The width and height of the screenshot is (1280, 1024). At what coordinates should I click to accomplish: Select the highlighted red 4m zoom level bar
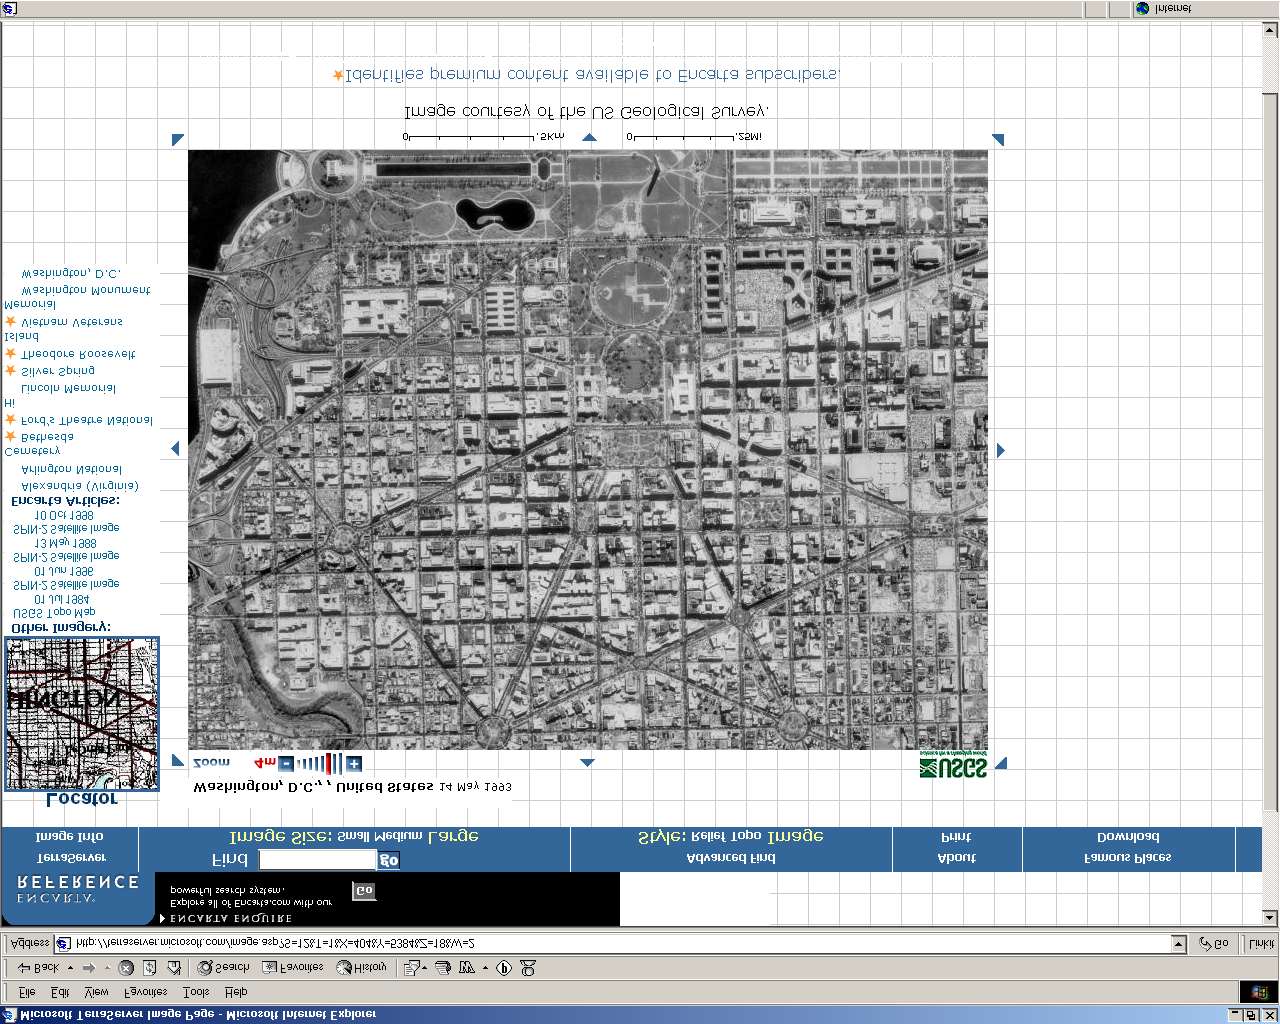[x=326, y=765]
